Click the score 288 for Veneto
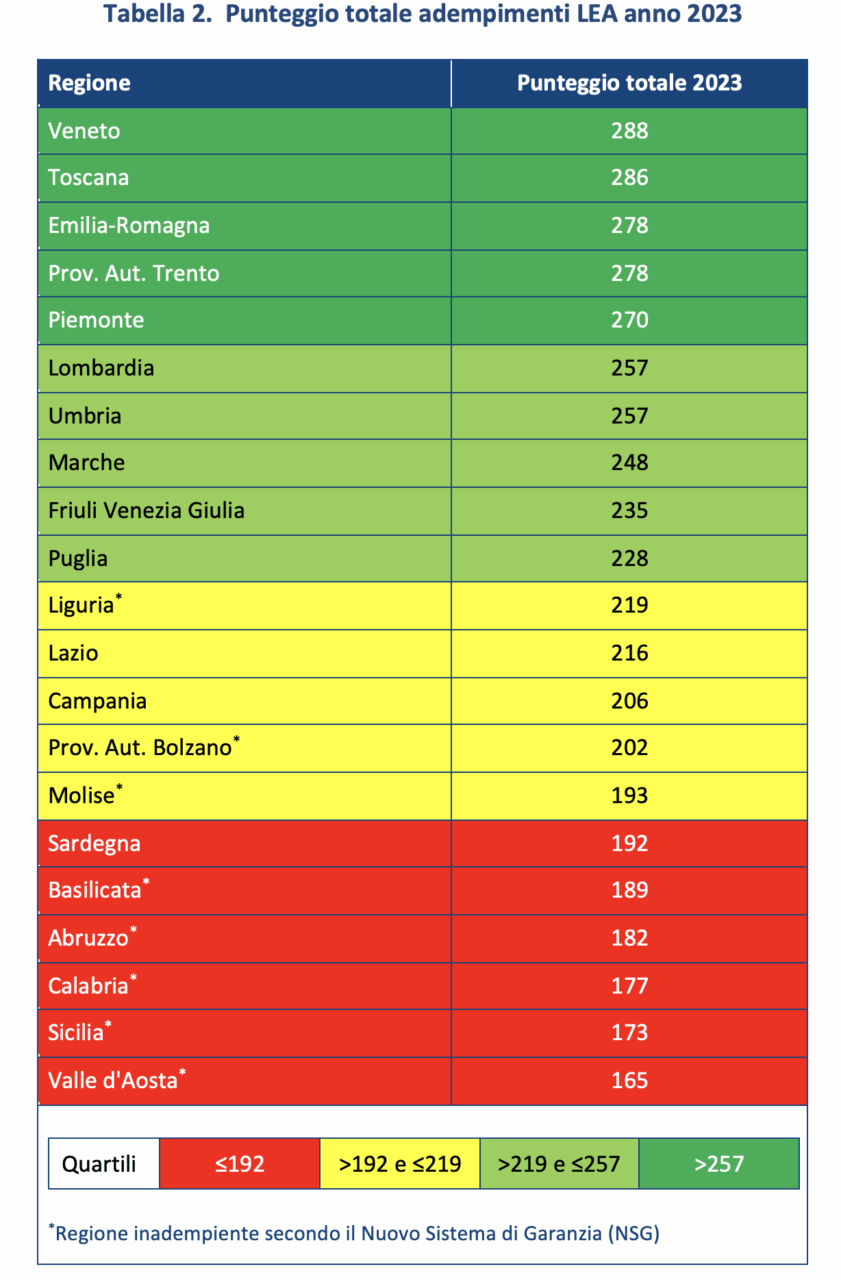 (629, 131)
